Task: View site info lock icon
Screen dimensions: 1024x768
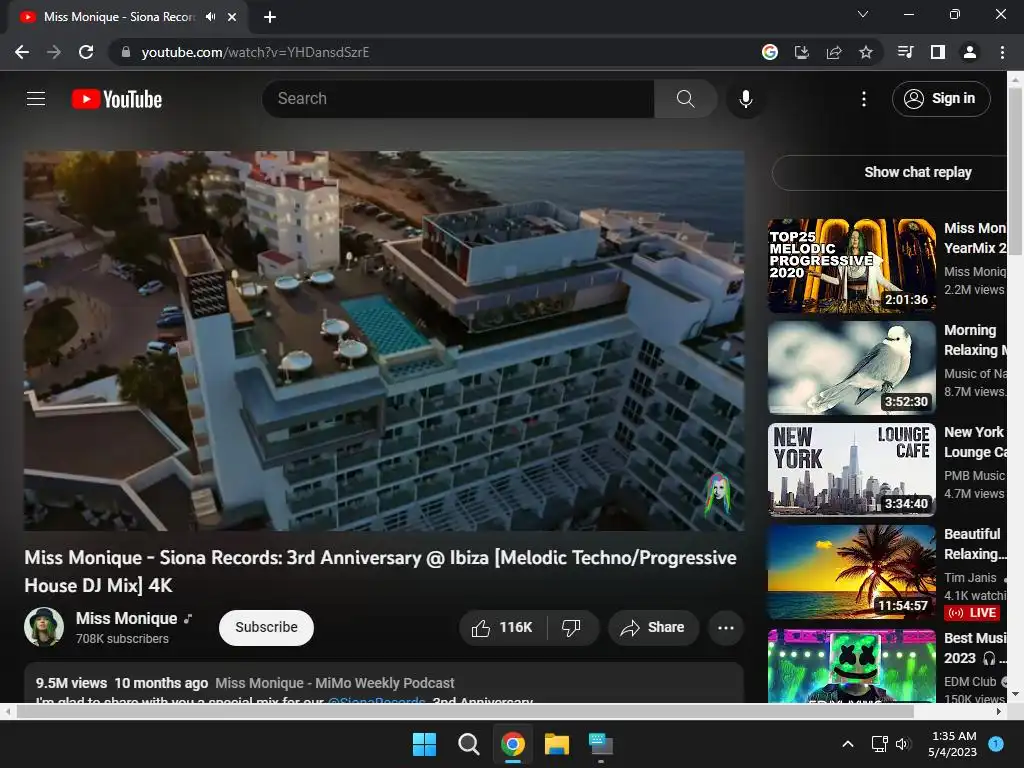Action: click(126, 52)
